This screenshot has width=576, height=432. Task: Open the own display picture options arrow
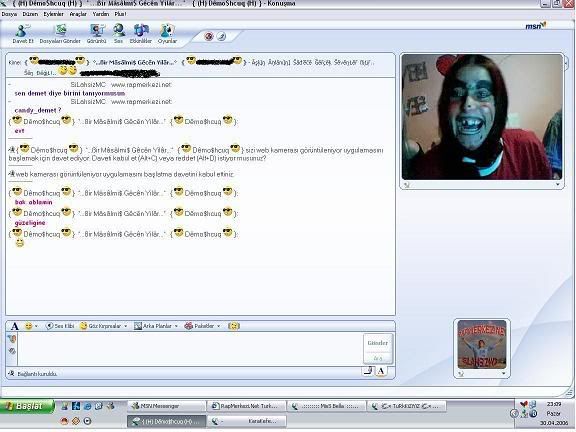pos(504,374)
